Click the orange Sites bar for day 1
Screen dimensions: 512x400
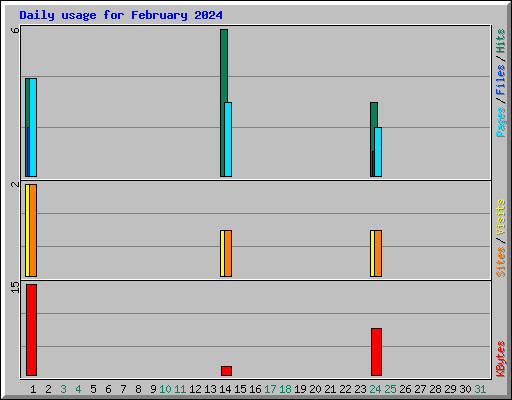point(33,230)
